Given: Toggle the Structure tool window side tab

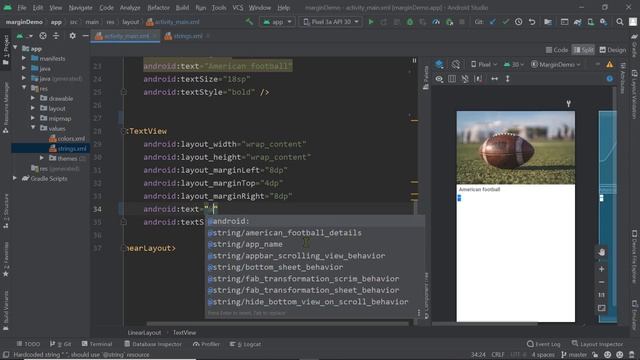Looking at the screenshot, I should coord(6,211).
